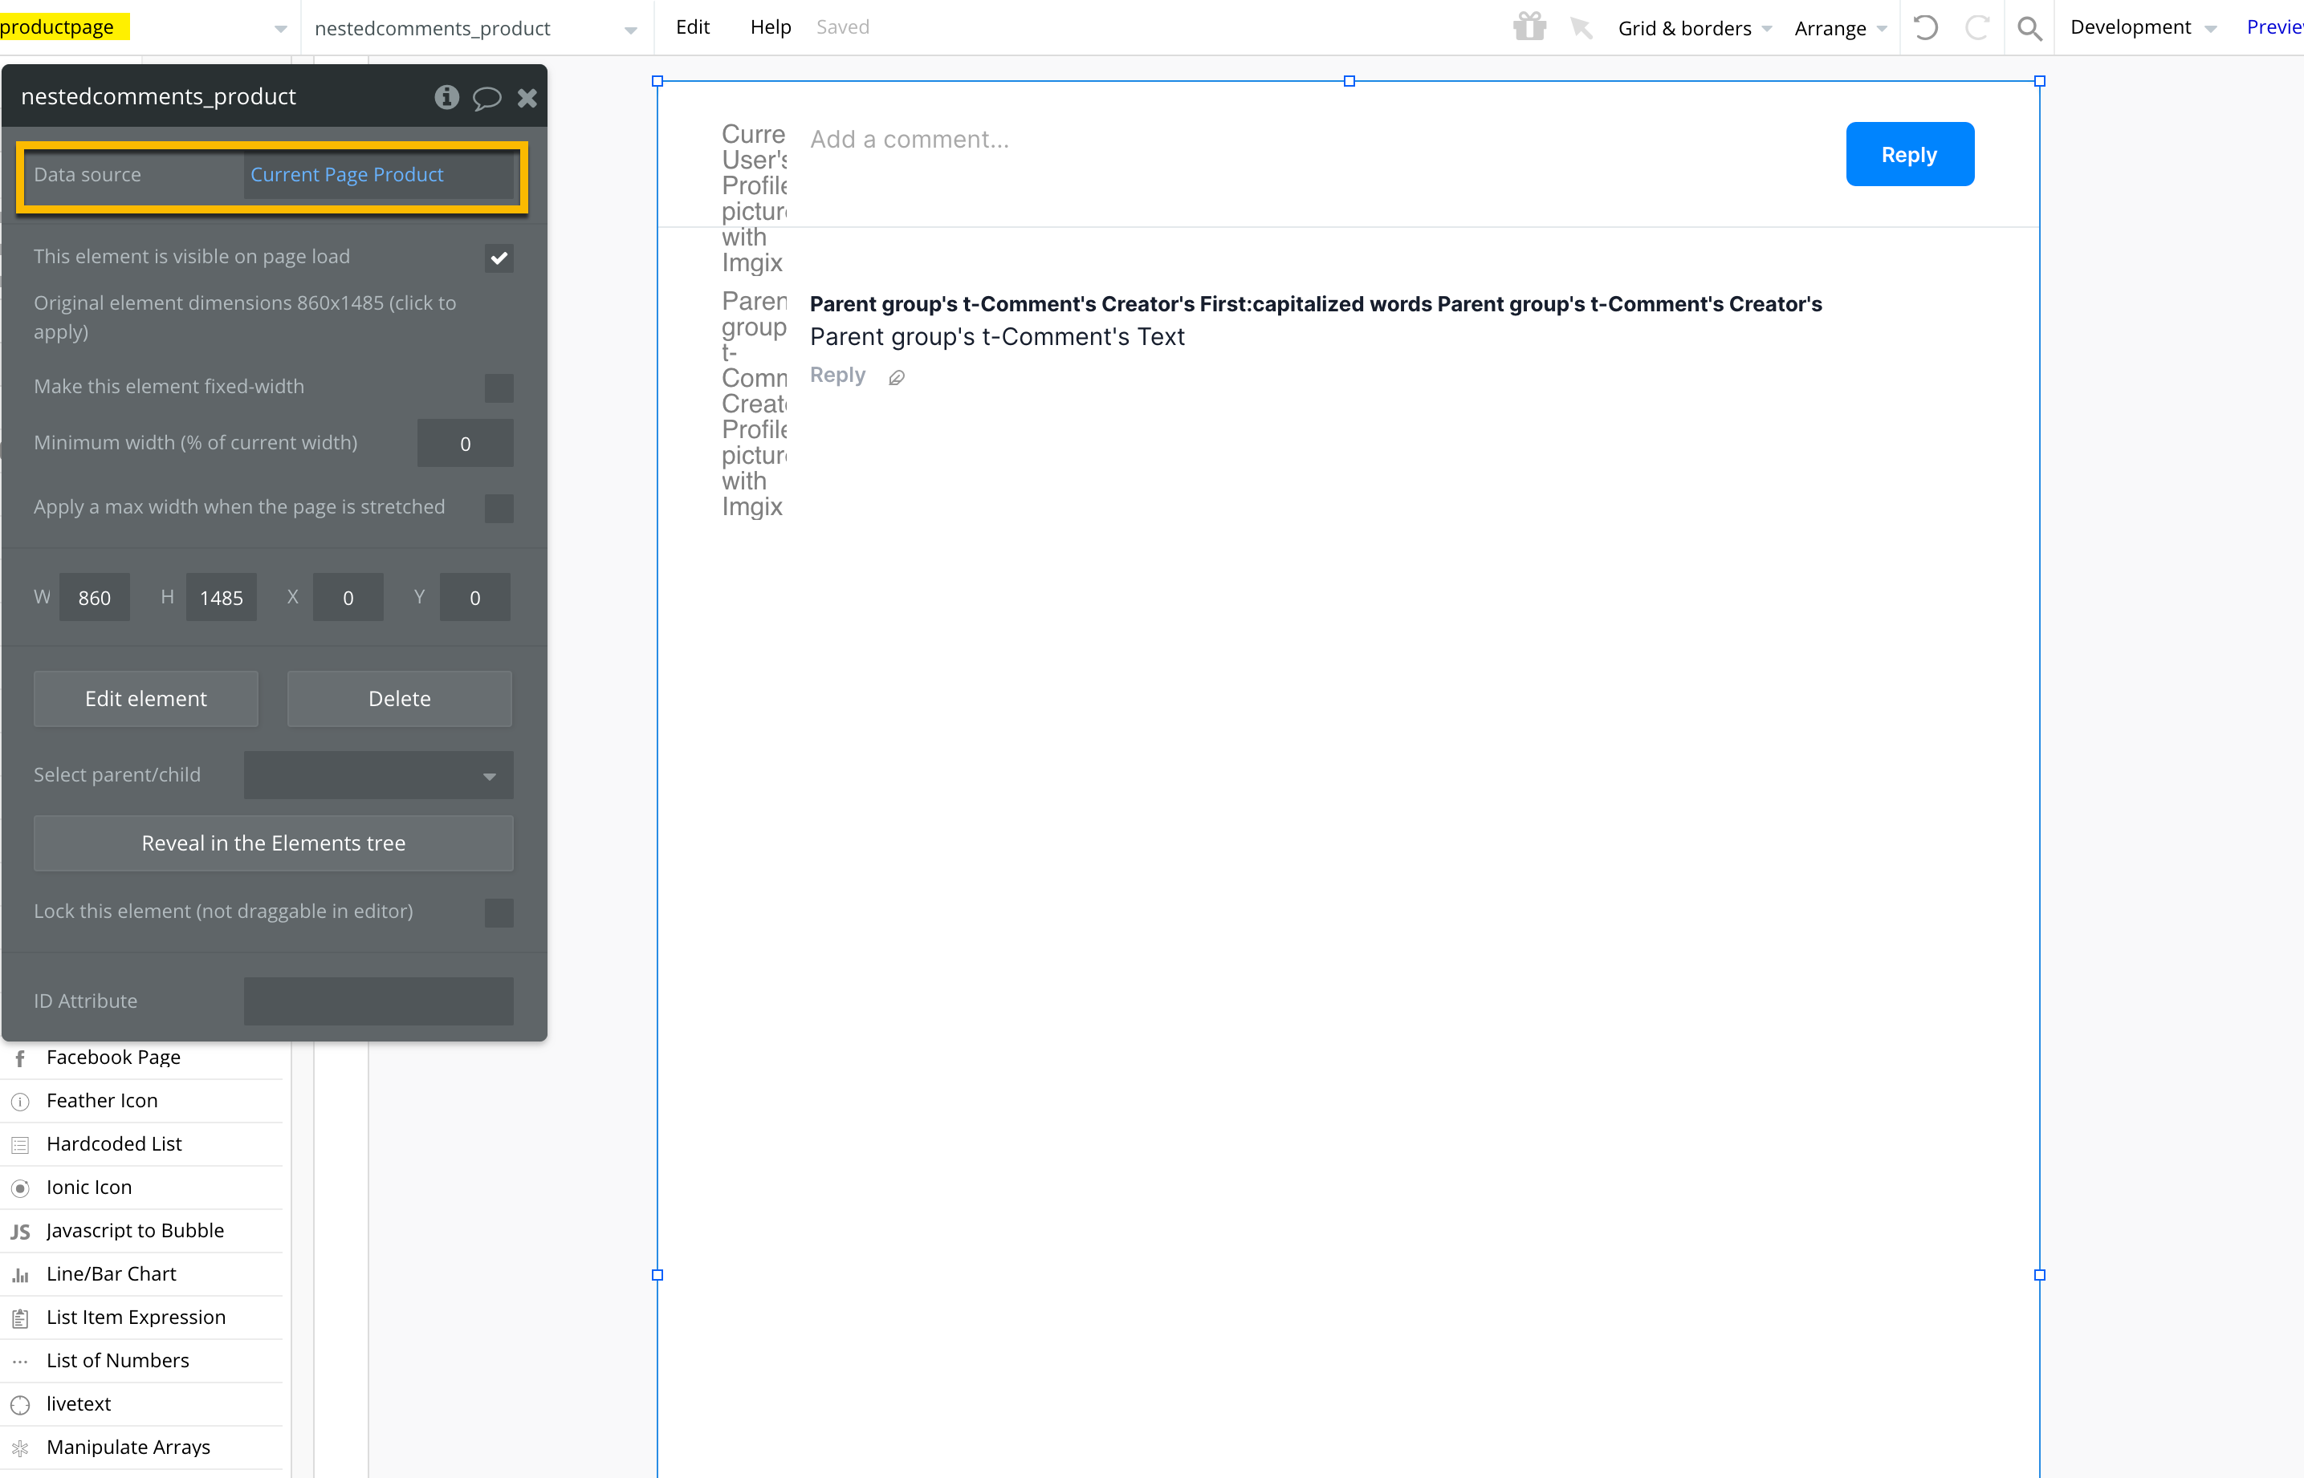Viewport: 2304px width, 1478px height.
Task: Check lock this element checkbox
Action: click(x=498, y=912)
